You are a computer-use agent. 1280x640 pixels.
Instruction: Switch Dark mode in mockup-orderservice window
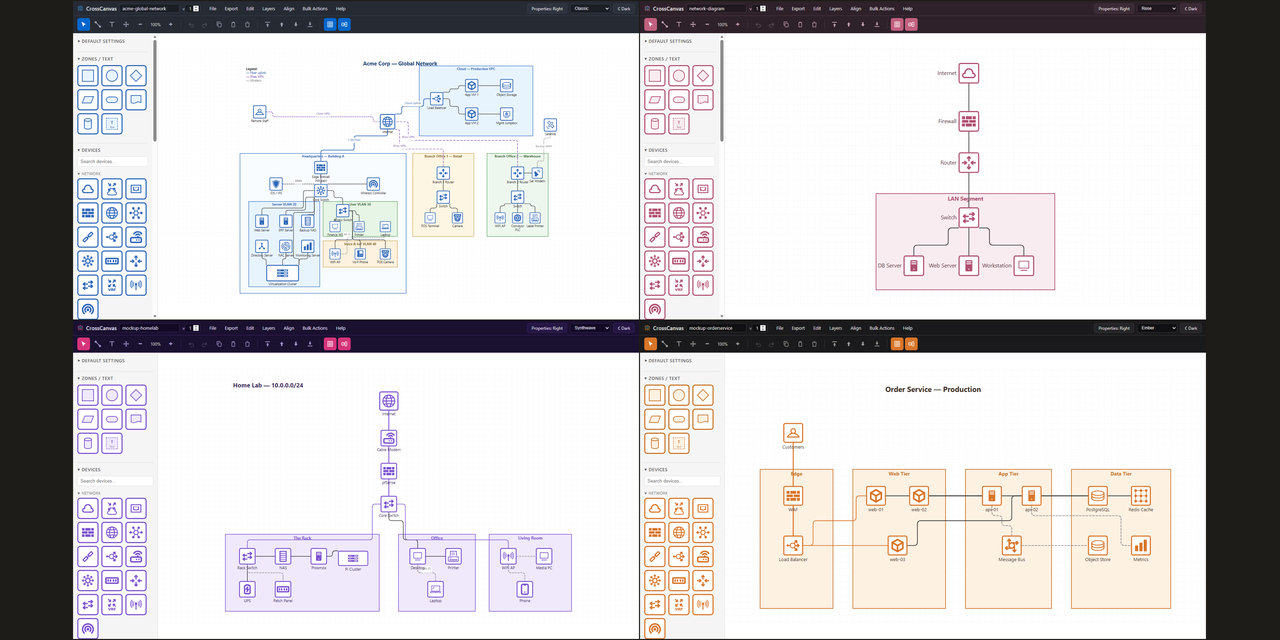[1190, 328]
